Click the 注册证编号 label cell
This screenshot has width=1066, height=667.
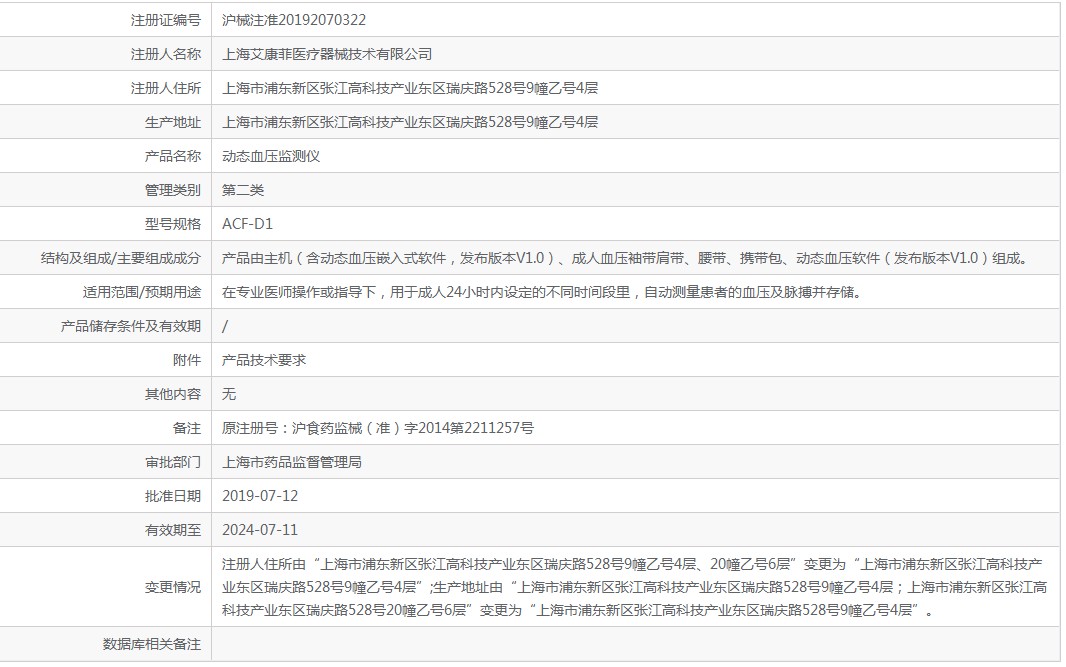click(166, 20)
